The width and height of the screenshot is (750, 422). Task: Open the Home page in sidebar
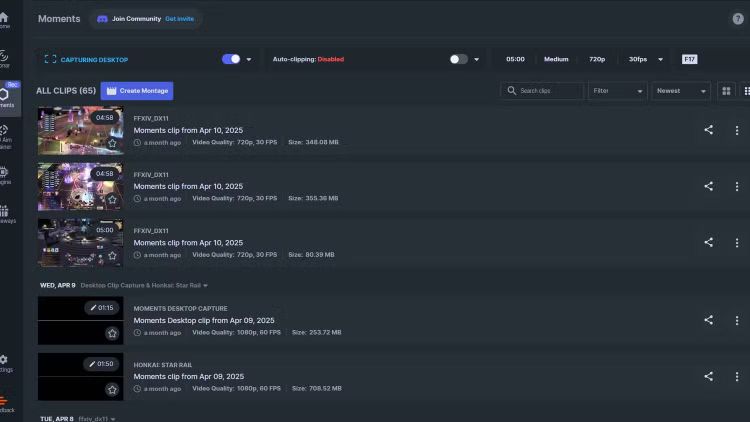[x=5, y=19]
